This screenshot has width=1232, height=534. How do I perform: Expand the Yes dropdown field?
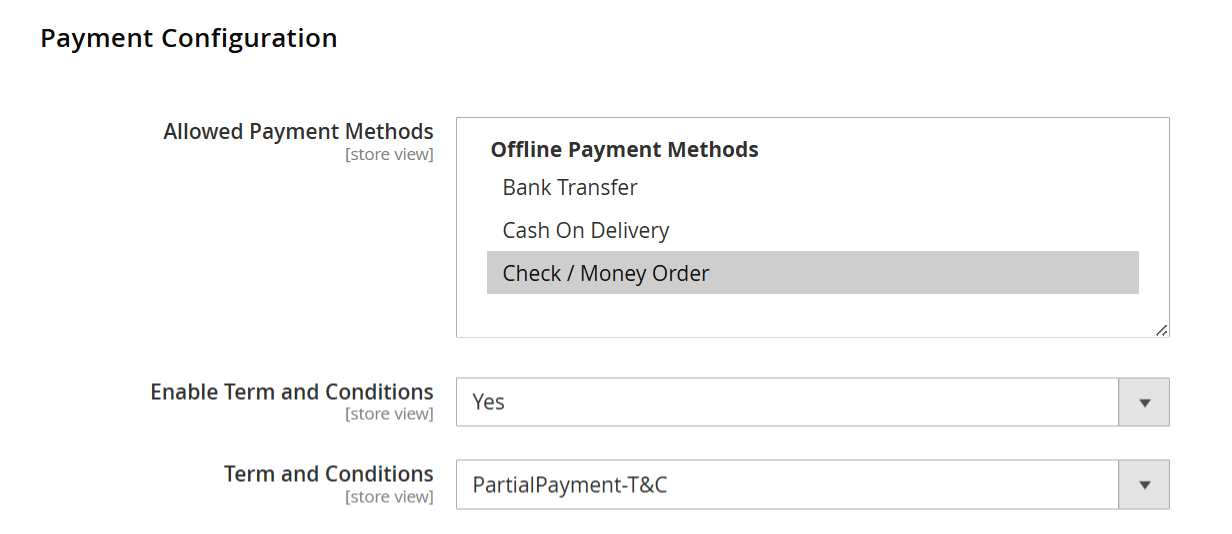(x=813, y=402)
